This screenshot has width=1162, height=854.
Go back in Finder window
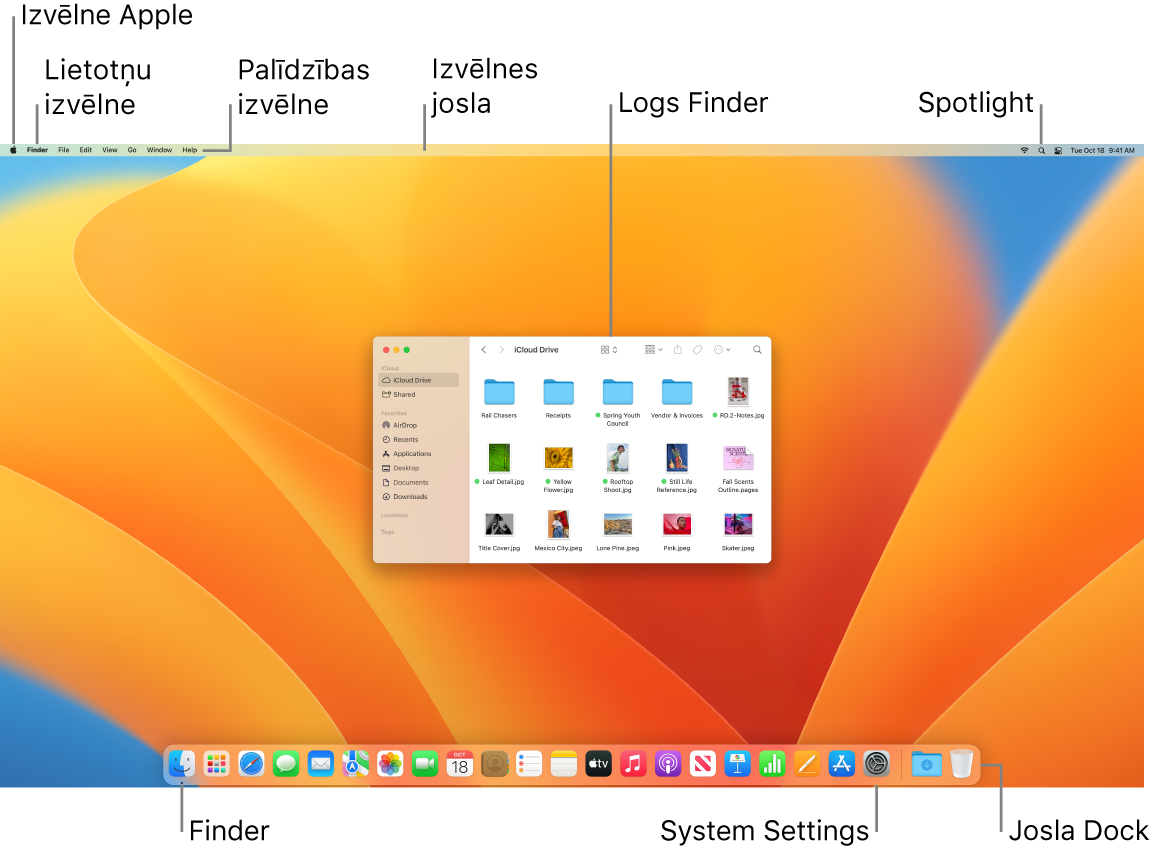[x=483, y=350]
